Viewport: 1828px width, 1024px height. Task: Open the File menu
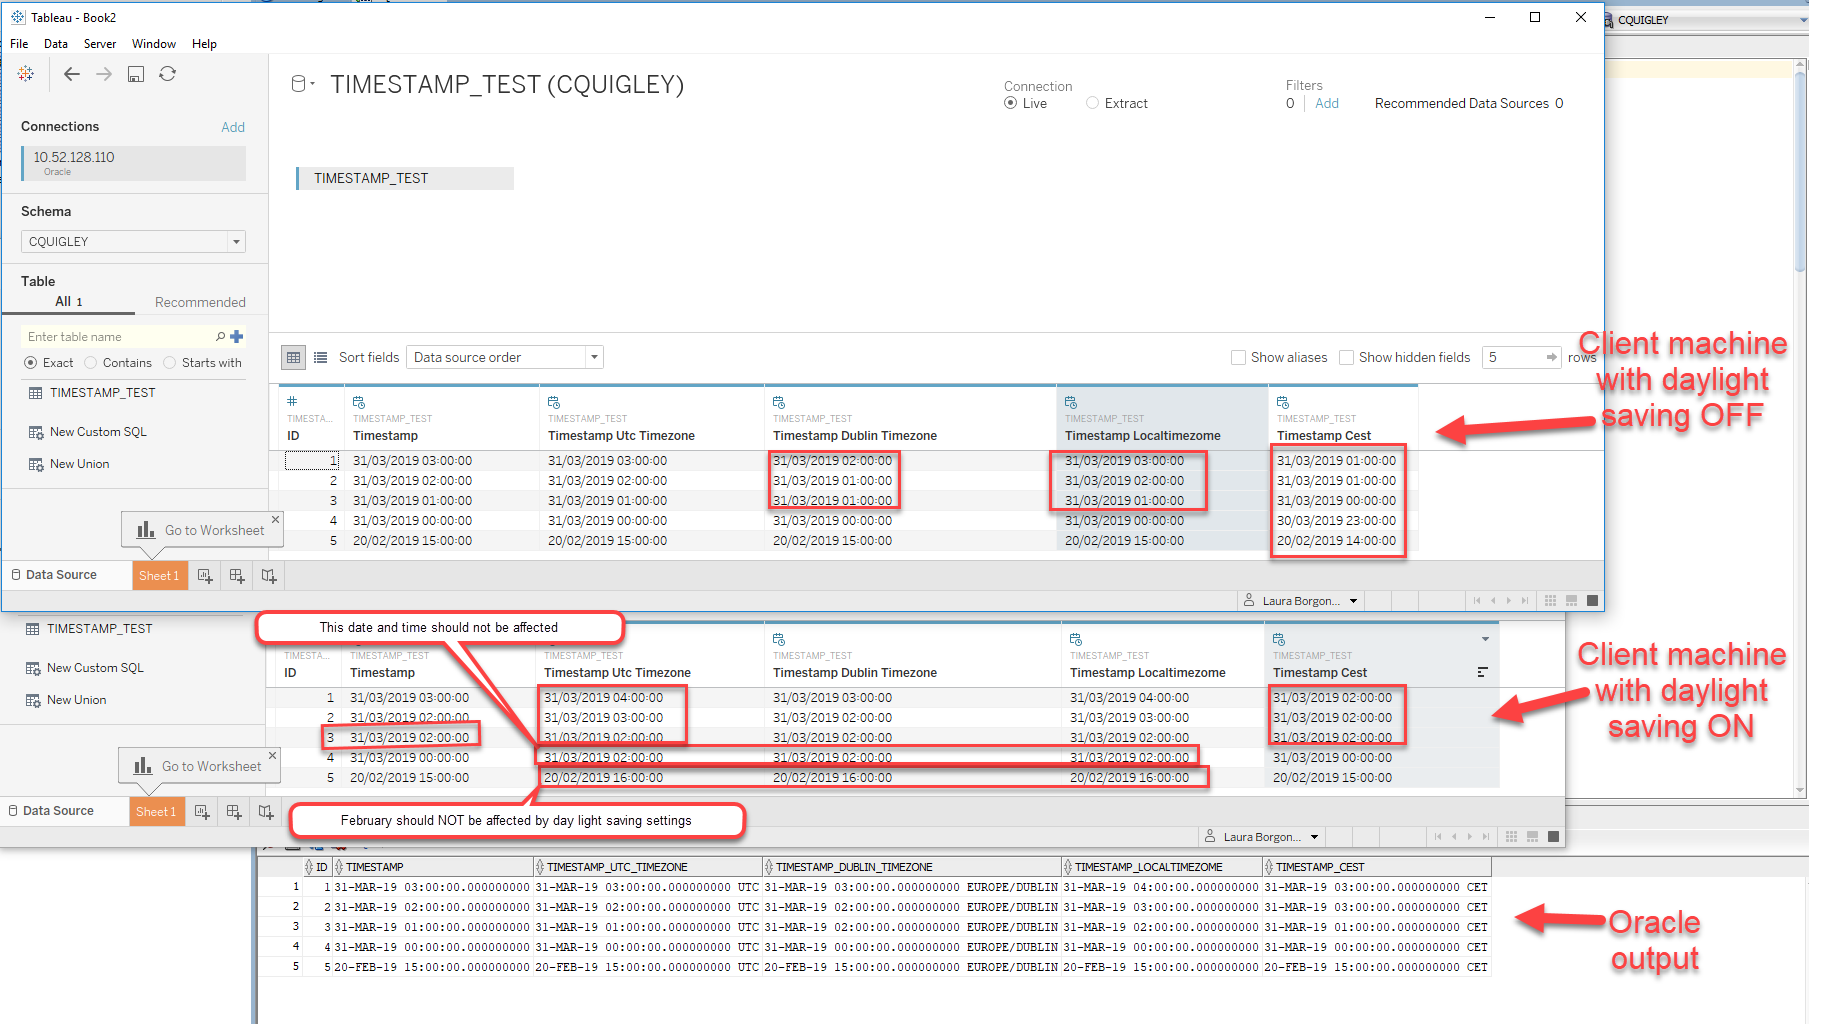point(19,44)
